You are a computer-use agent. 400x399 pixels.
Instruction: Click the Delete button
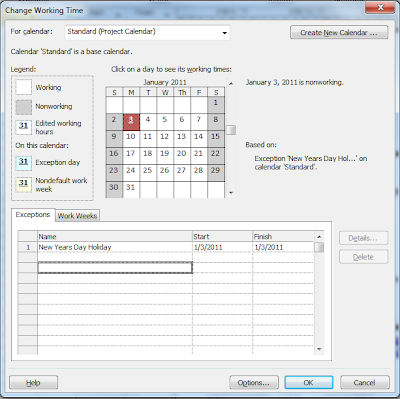coord(363,257)
